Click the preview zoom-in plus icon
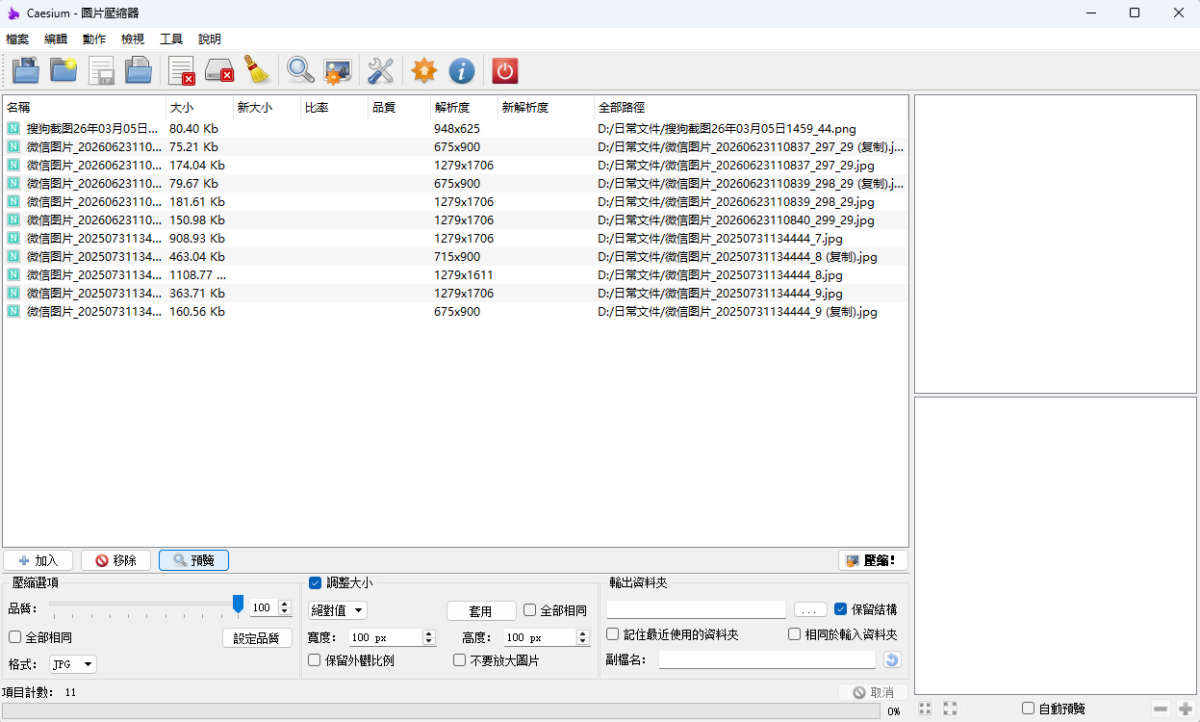 [x=1186, y=708]
